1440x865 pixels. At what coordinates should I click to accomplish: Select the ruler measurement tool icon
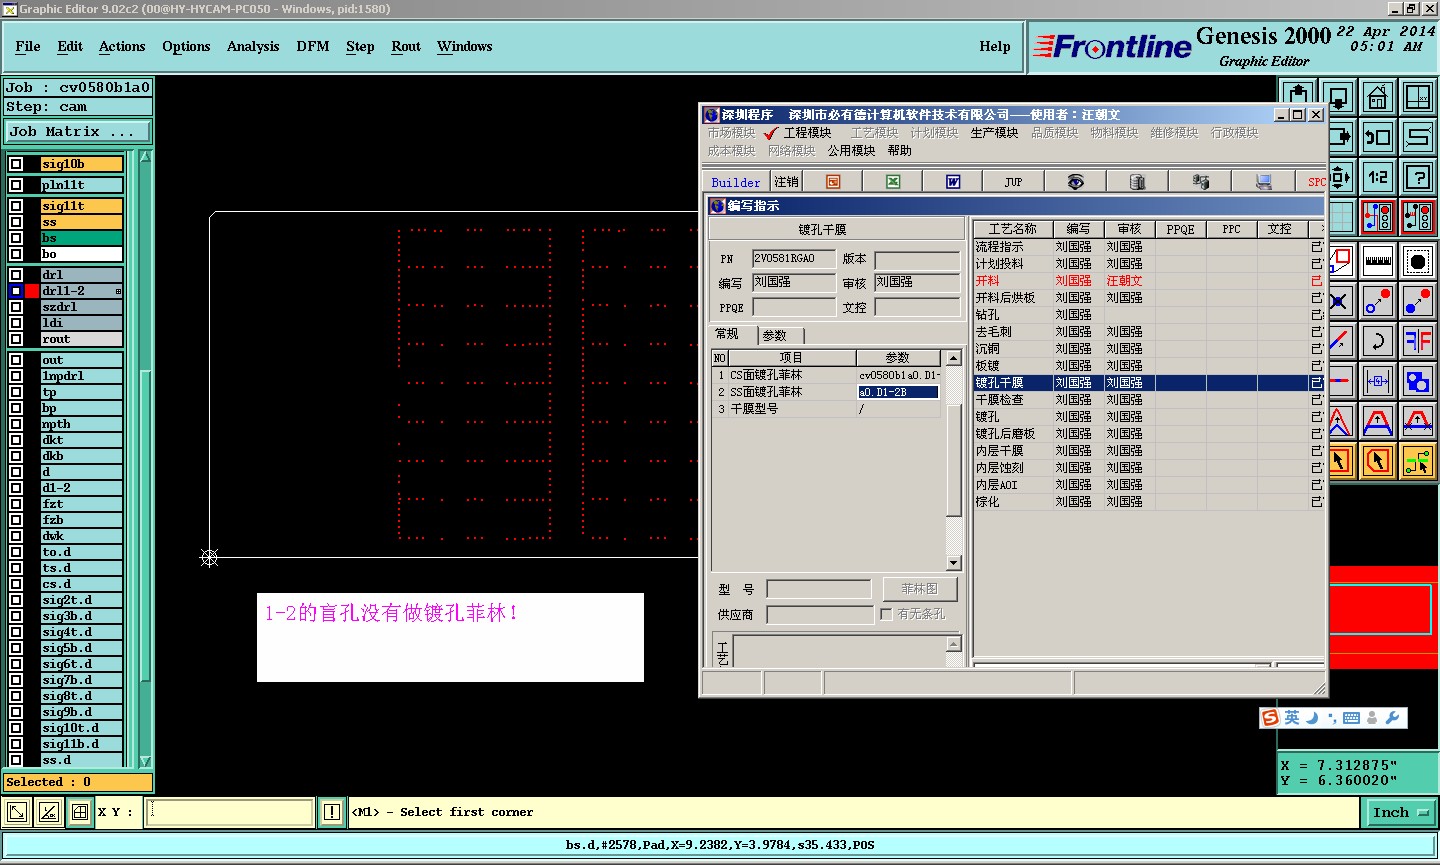(1378, 261)
